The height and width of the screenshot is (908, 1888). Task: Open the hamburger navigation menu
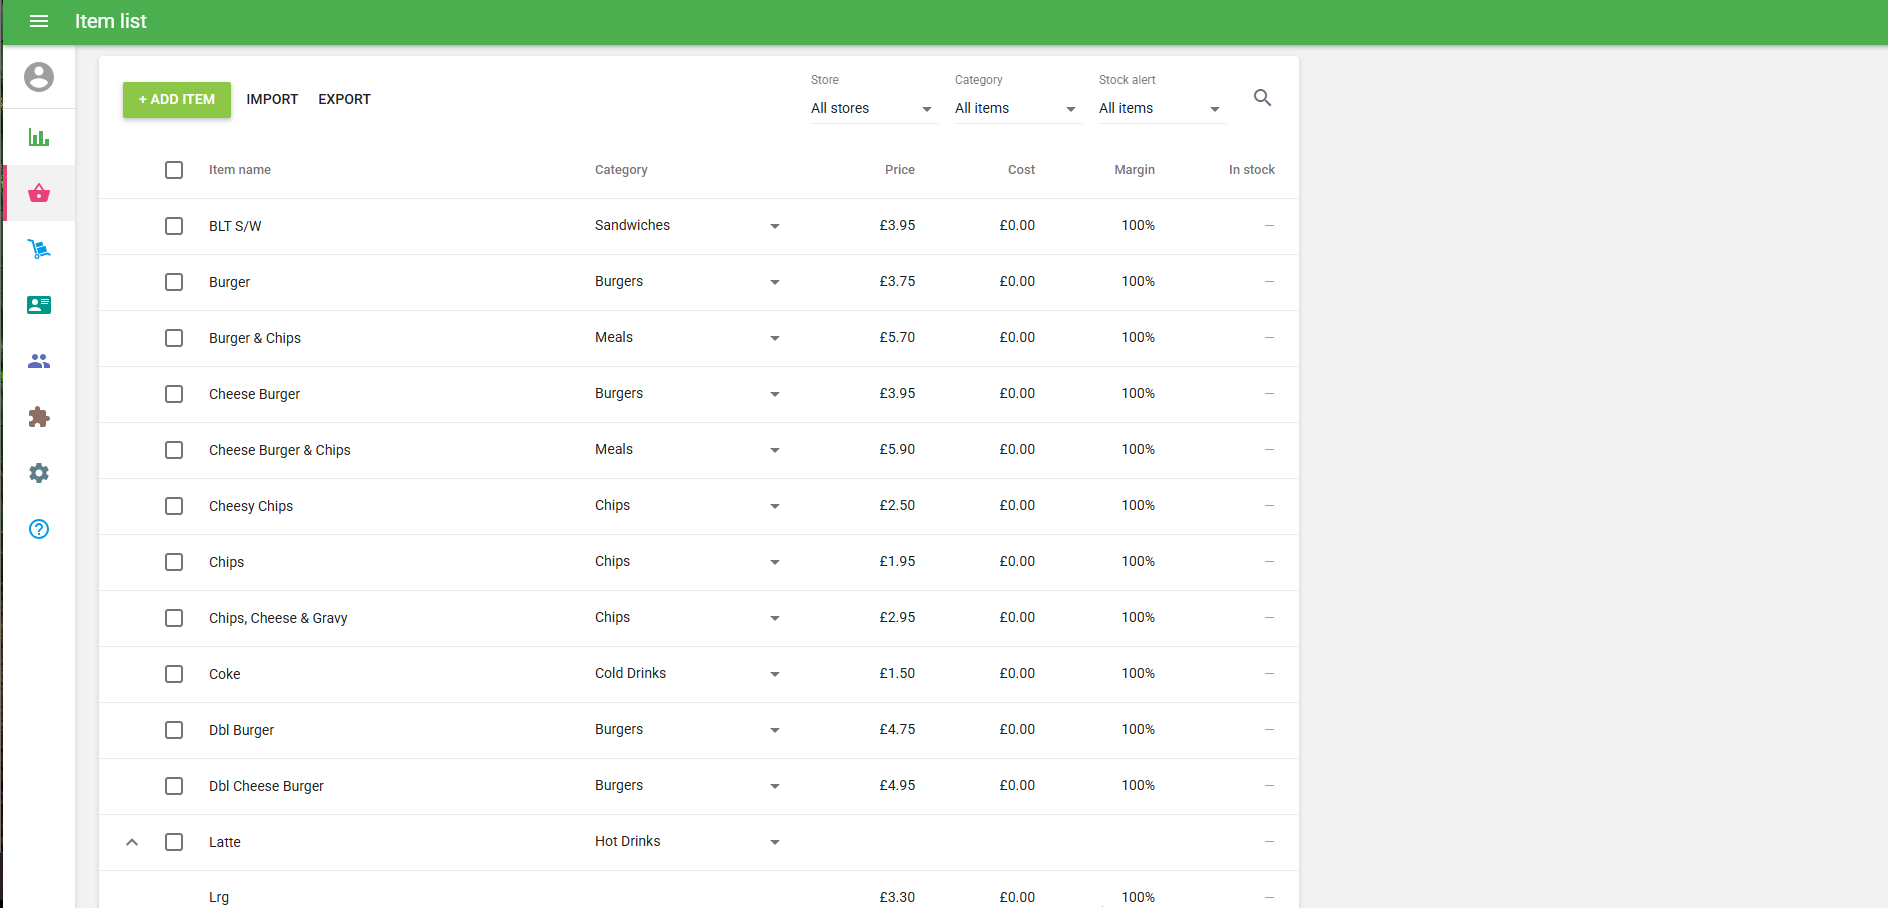click(x=39, y=21)
